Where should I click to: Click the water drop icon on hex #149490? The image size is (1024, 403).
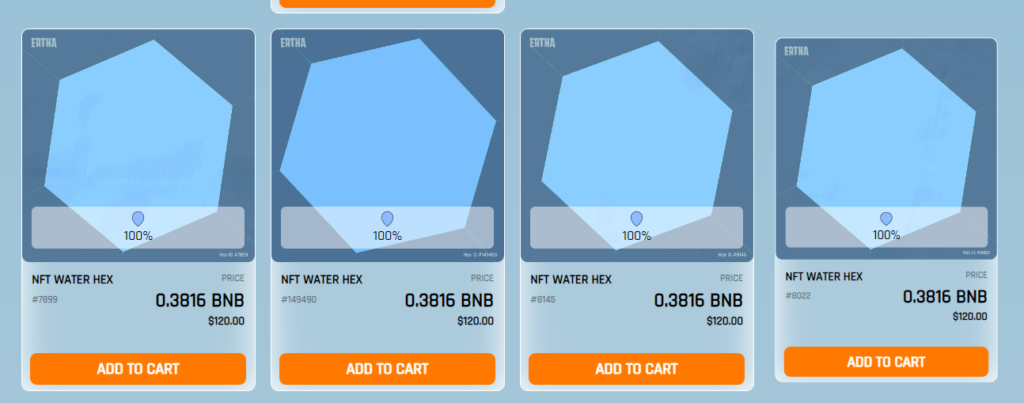coord(387,219)
